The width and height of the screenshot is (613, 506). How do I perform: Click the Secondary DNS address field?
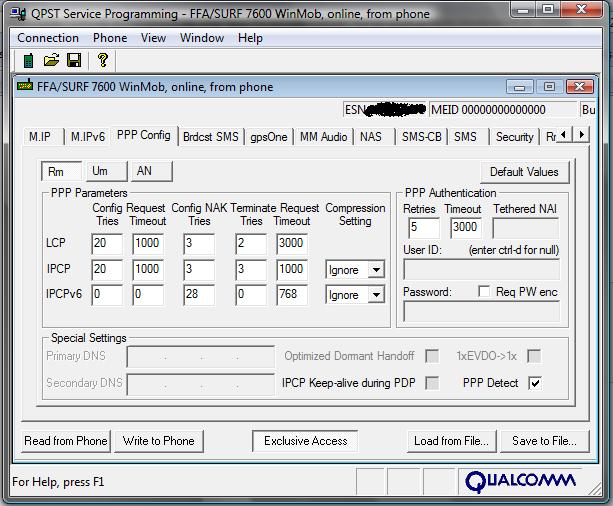coord(201,384)
